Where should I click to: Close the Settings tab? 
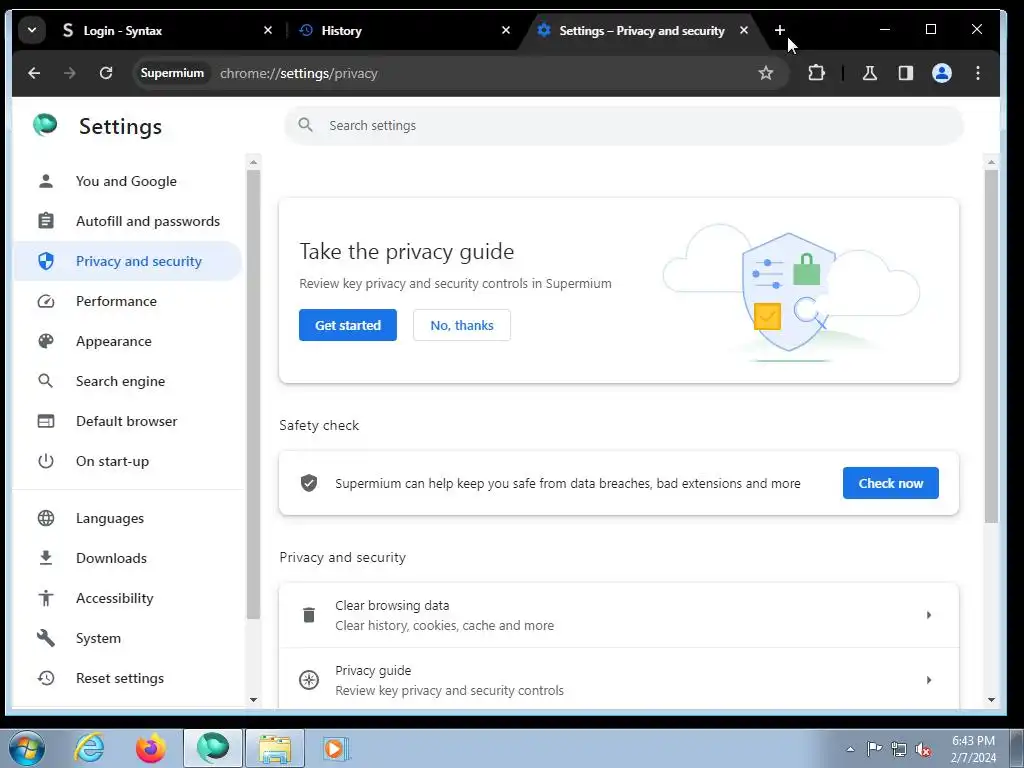click(x=744, y=30)
